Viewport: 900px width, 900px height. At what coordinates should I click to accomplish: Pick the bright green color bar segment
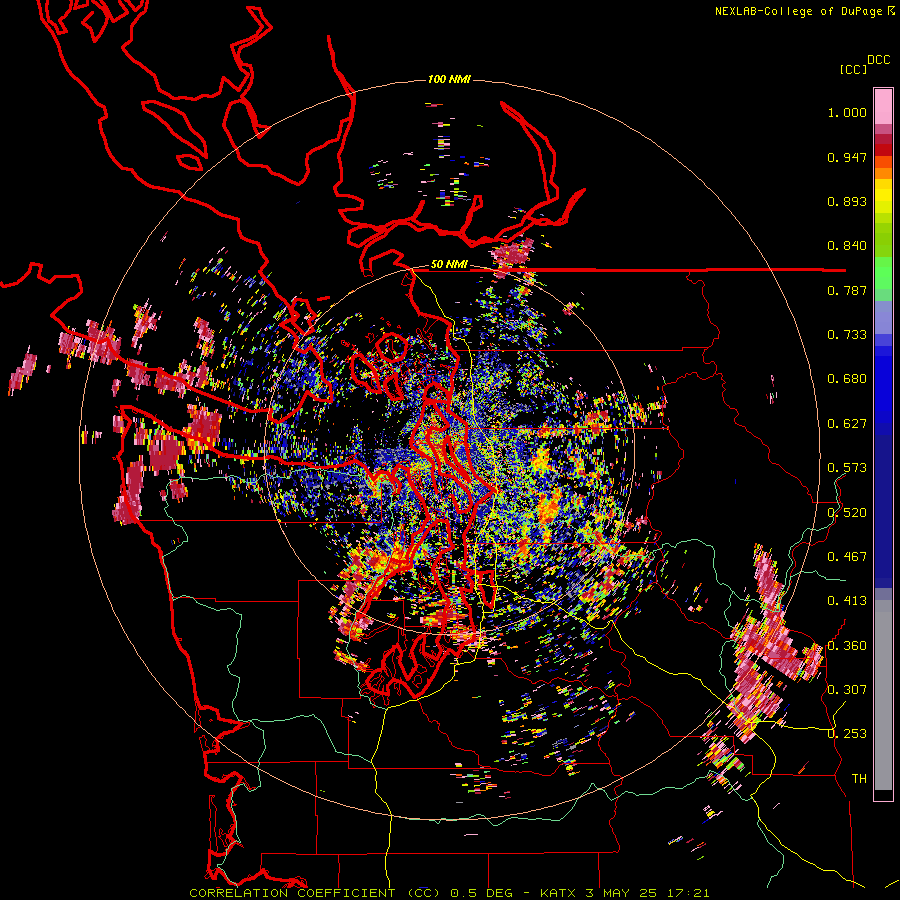[x=883, y=273]
